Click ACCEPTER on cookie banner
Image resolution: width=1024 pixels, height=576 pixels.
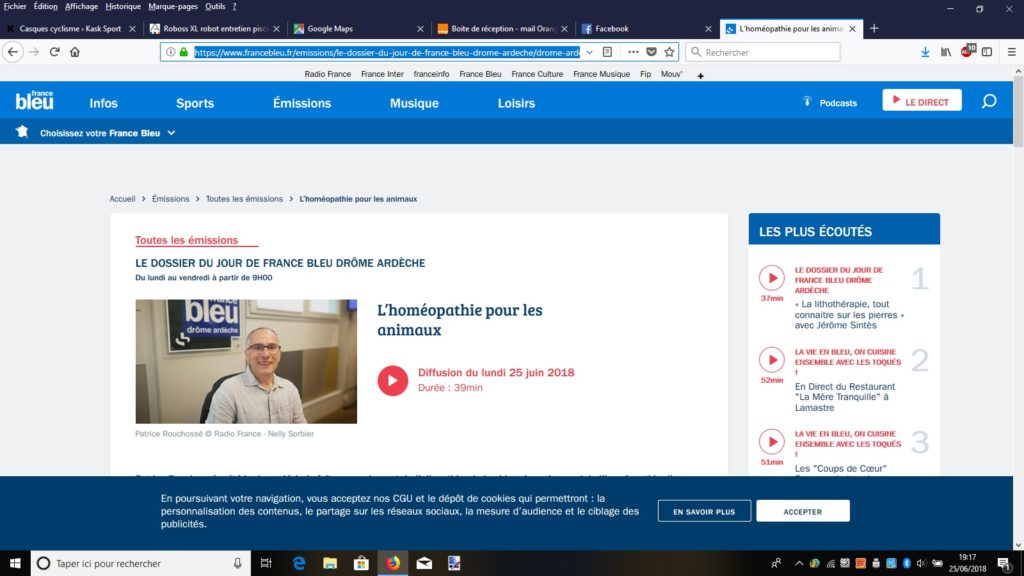click(x=803, y=511)
